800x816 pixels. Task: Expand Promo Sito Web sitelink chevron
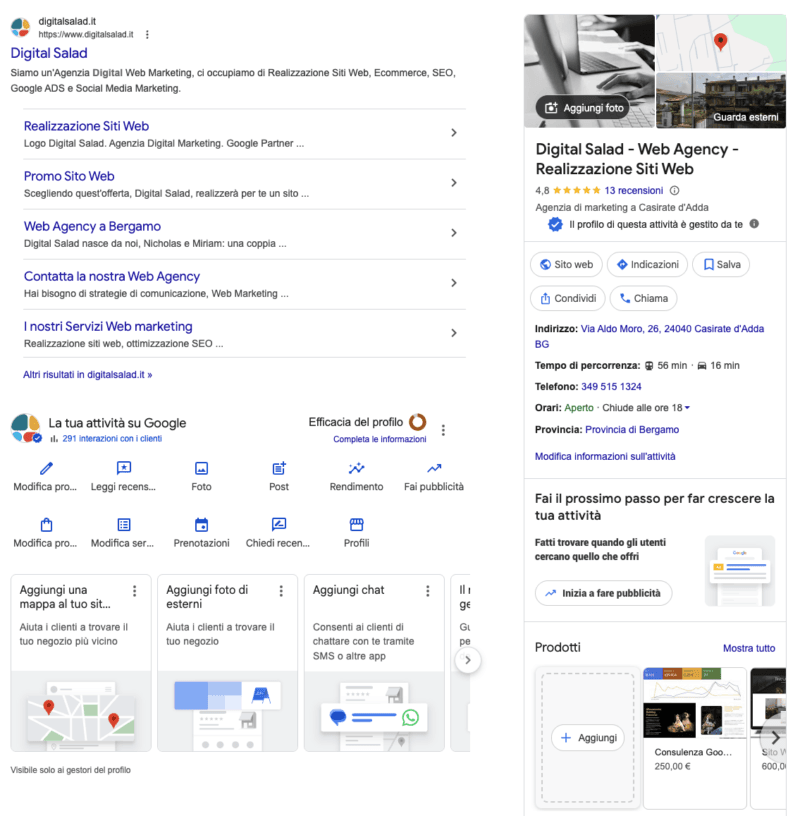[454, 183]
